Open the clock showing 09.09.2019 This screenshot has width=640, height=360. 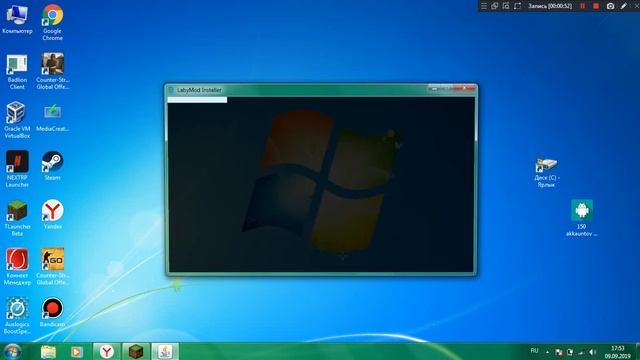tap(618, 352)
